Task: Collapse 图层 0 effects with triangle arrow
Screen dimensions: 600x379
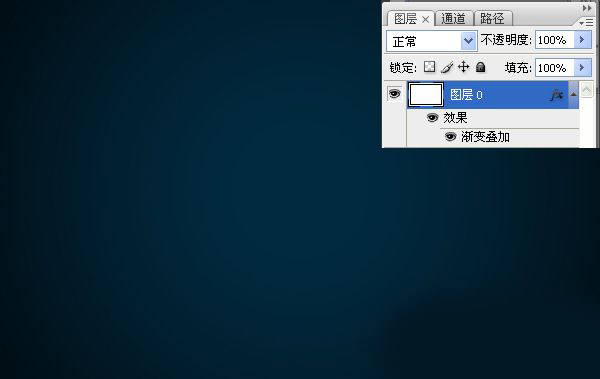Action: click(573, 95)
